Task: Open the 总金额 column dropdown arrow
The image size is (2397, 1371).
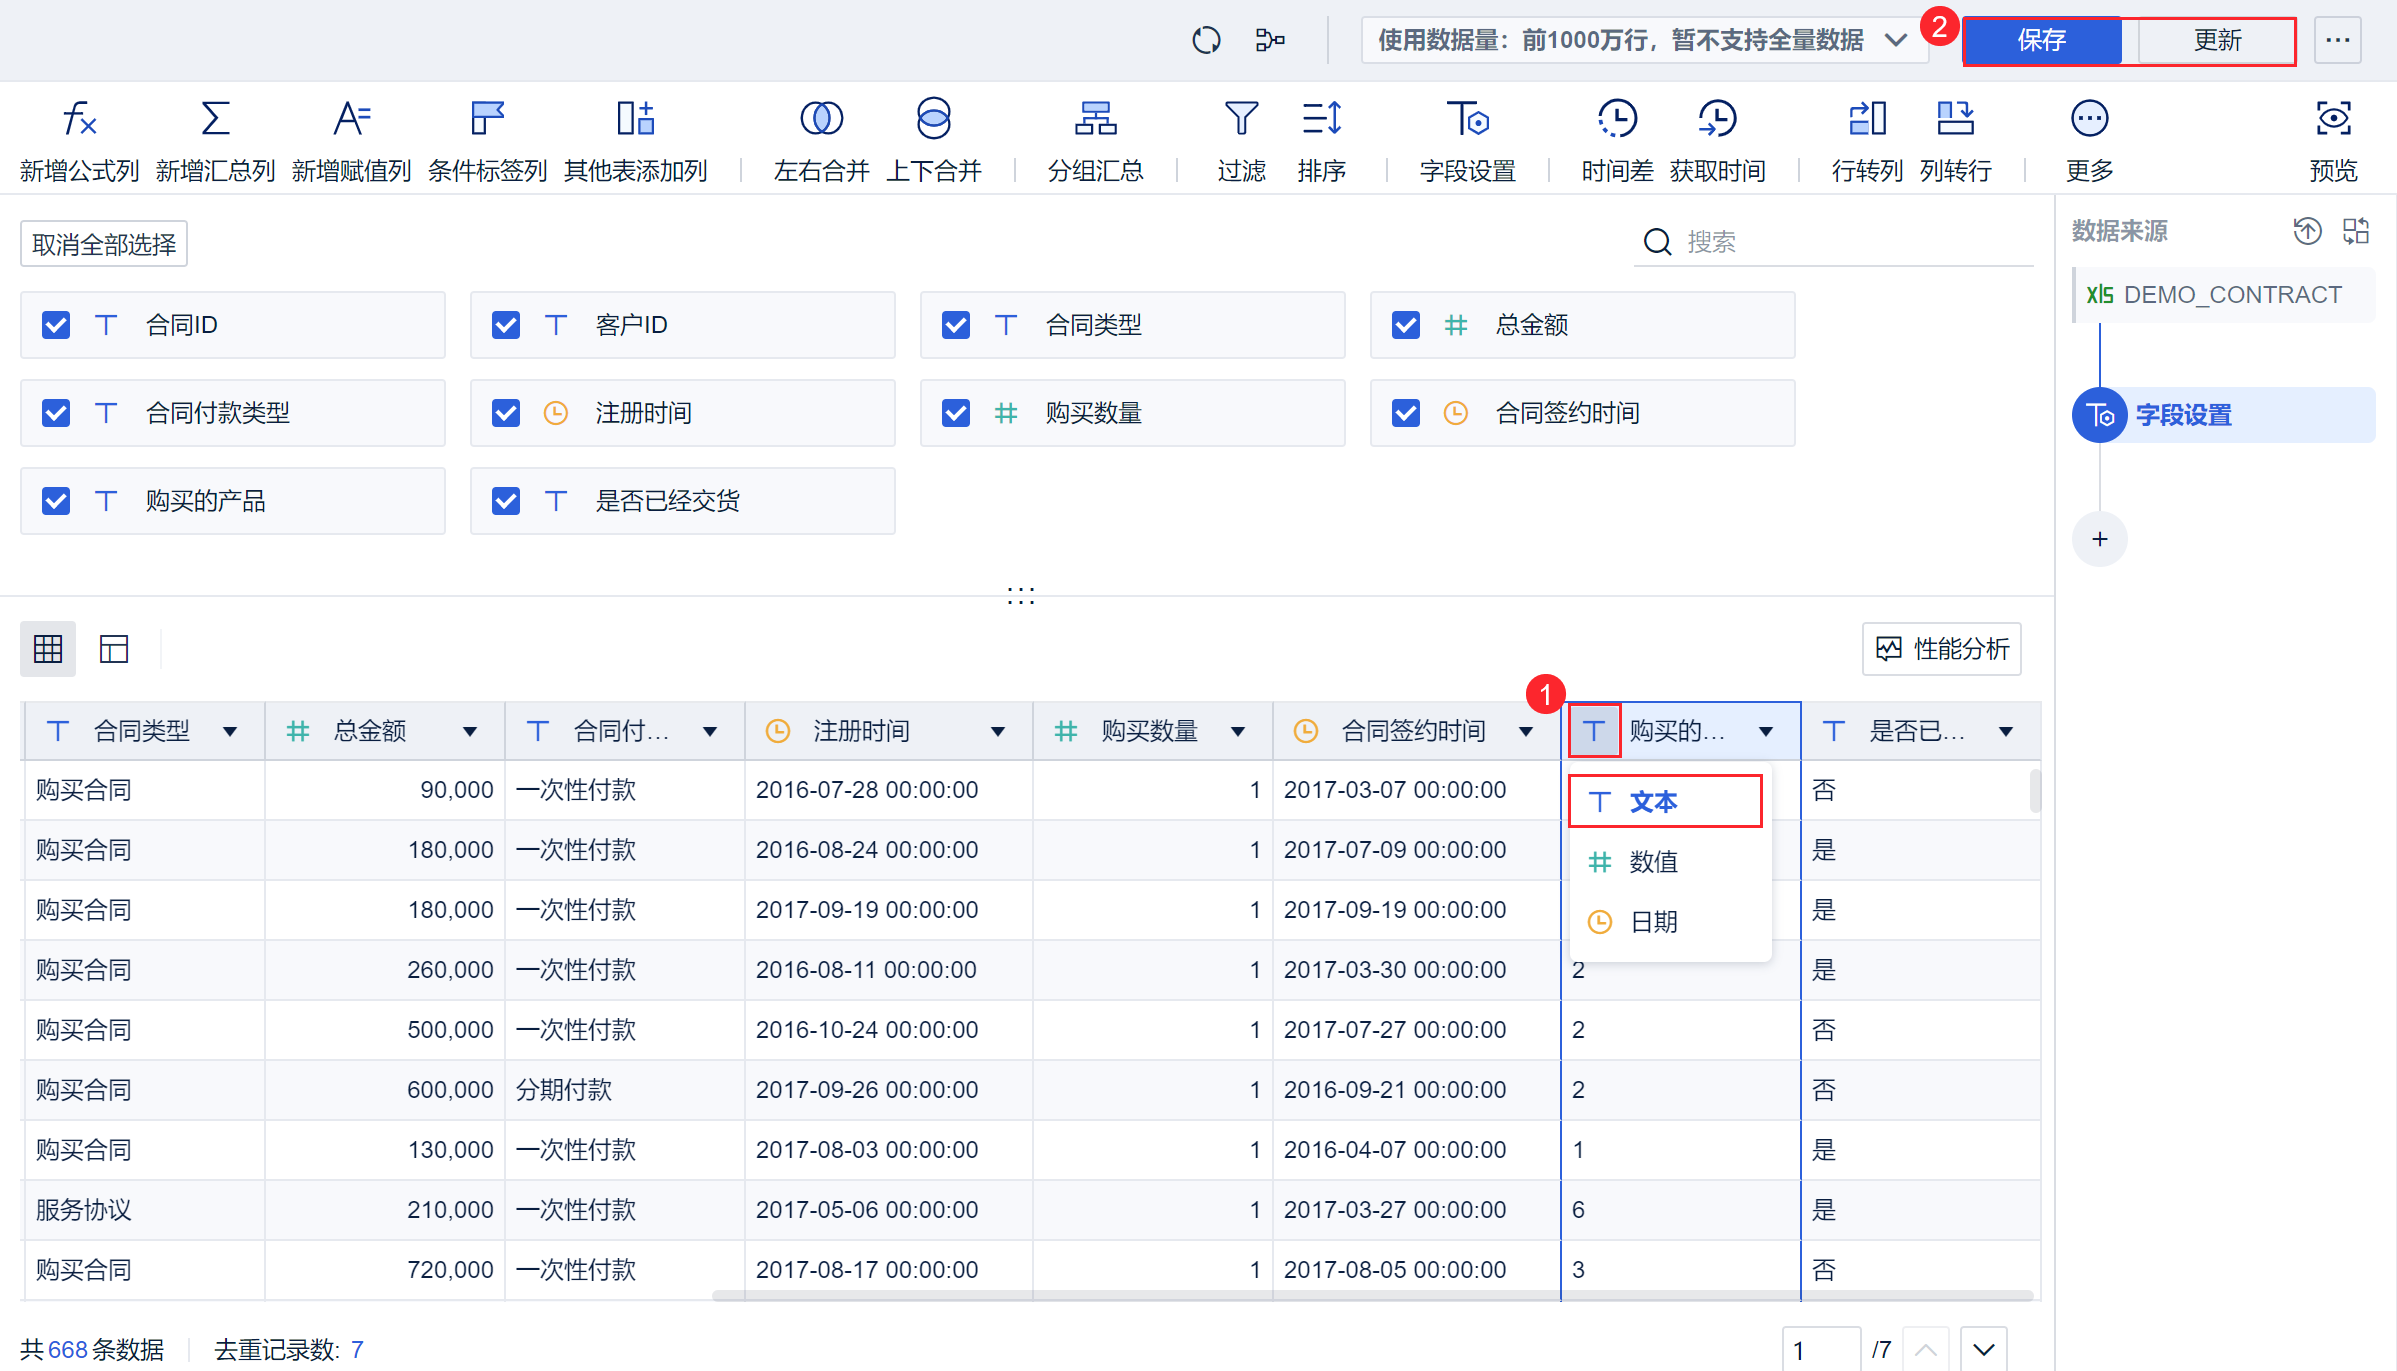Action: pos(469,732)
